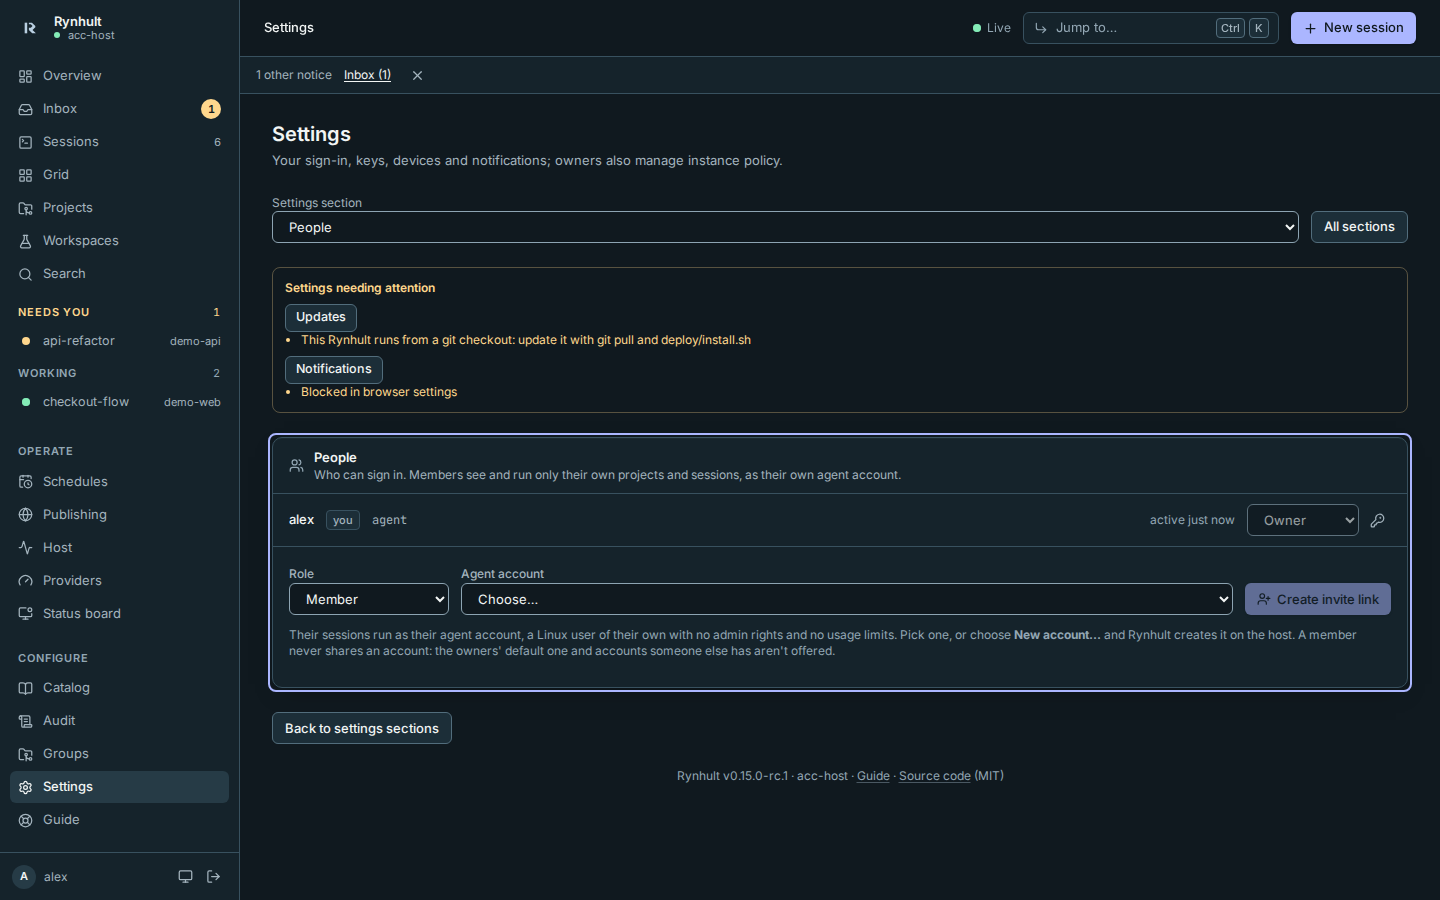1440x900 pixels.
Task: Click the Guide lifebuoy icon
Action: coord(26,820)
